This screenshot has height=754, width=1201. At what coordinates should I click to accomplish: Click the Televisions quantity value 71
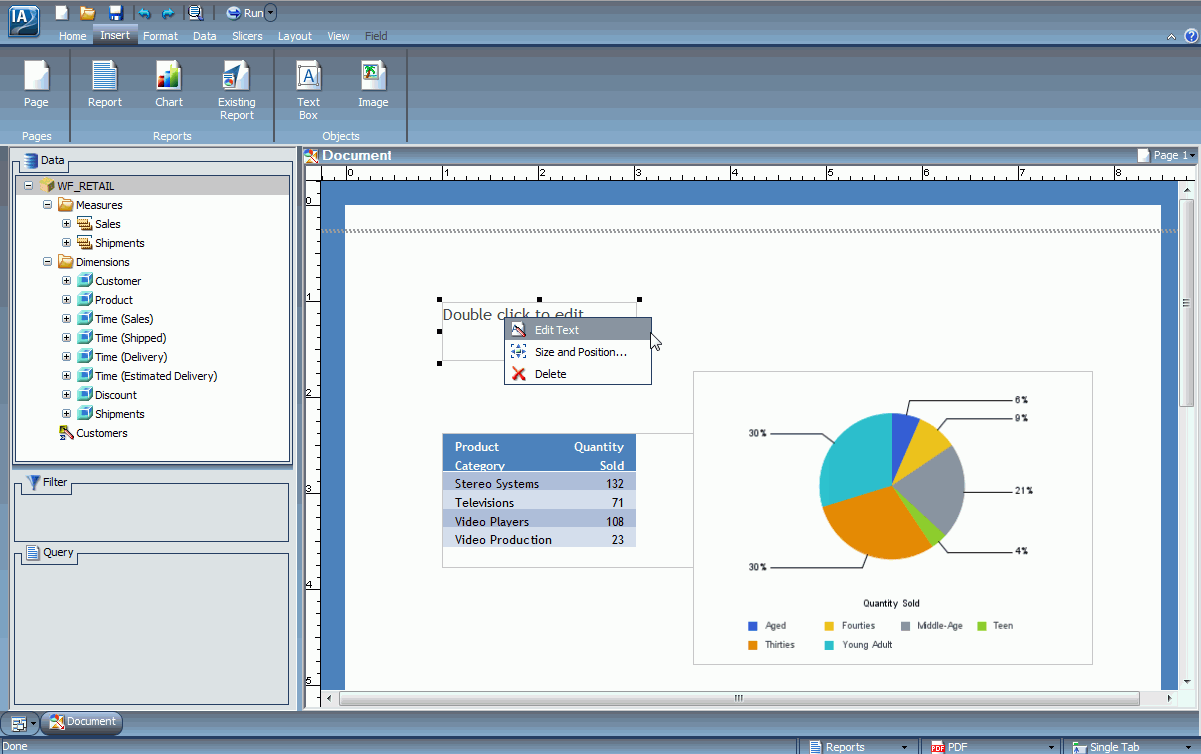[617, 503]
